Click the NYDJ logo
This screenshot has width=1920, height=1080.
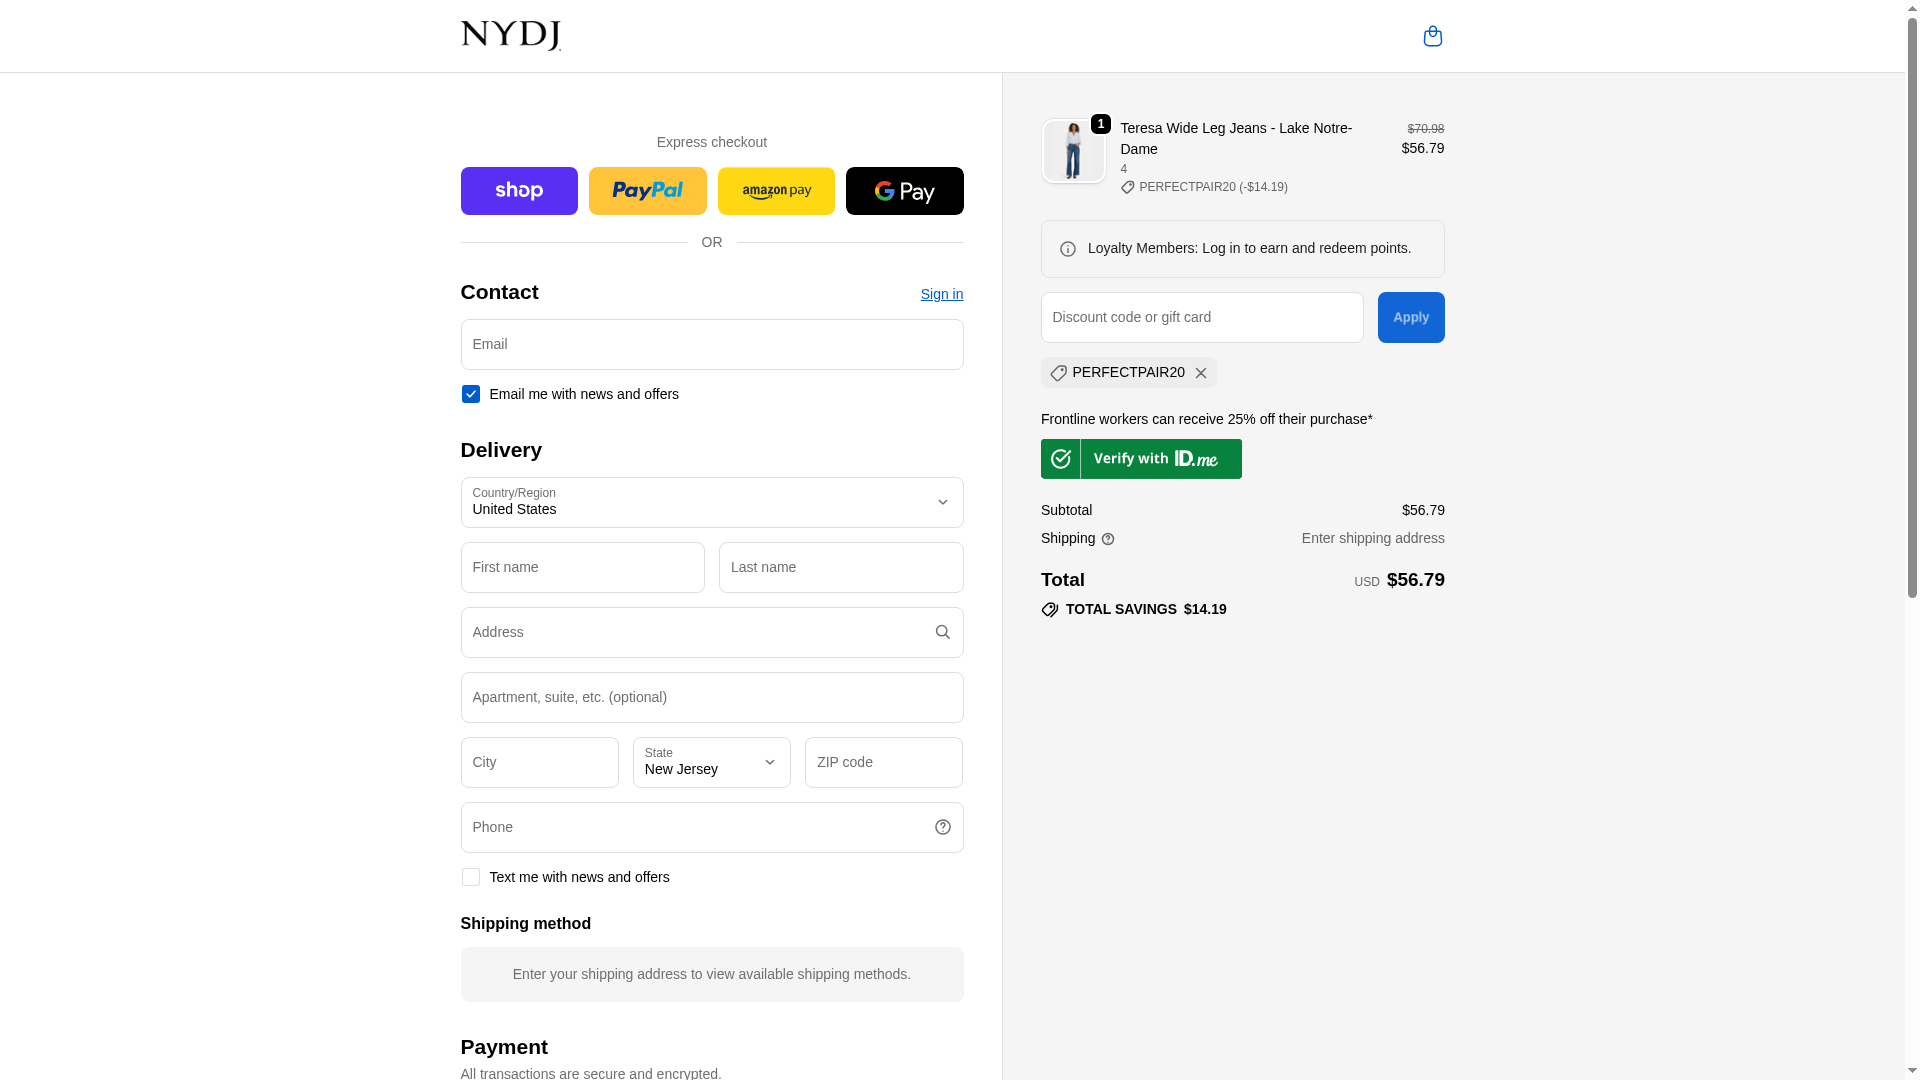(x=510, y=36)
